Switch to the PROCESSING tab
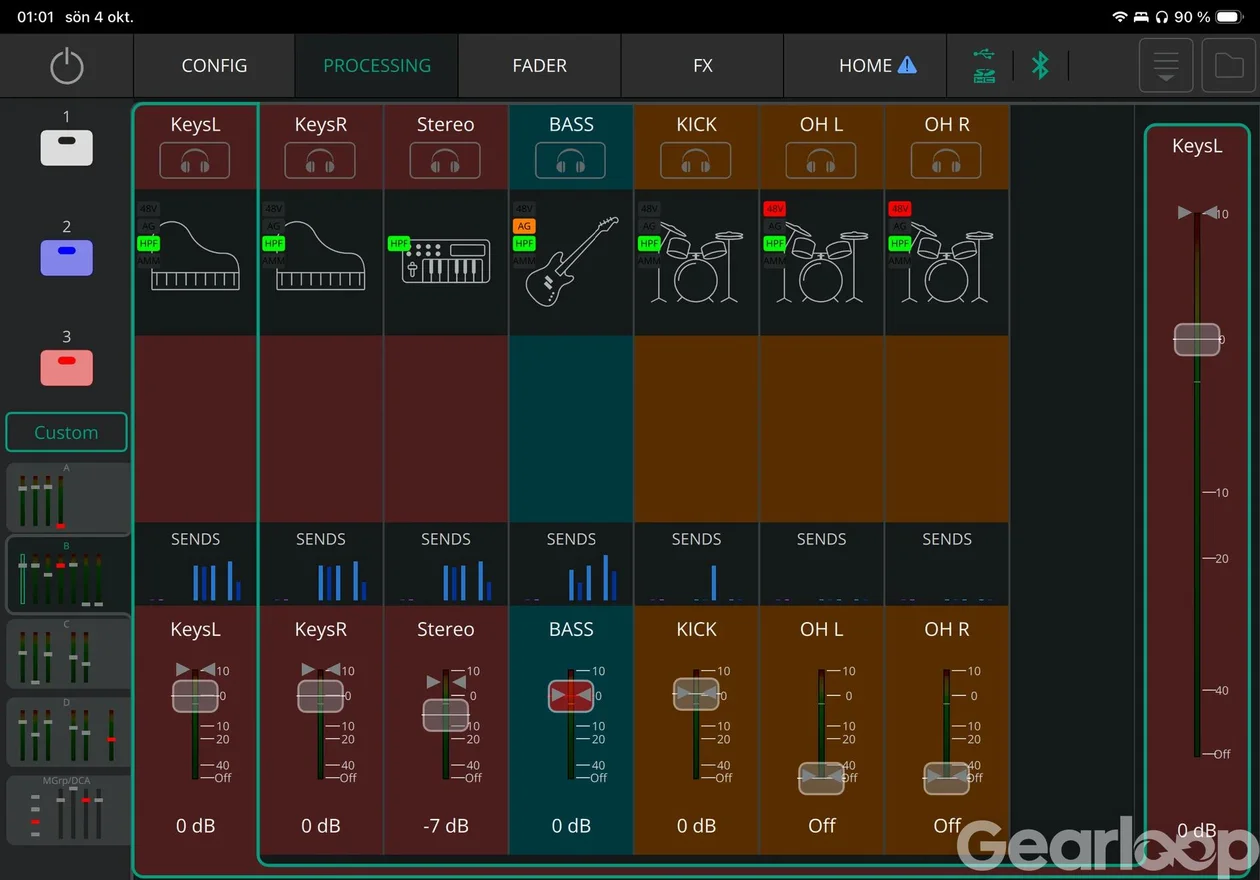1260x880 pixels. pos(377,66)
